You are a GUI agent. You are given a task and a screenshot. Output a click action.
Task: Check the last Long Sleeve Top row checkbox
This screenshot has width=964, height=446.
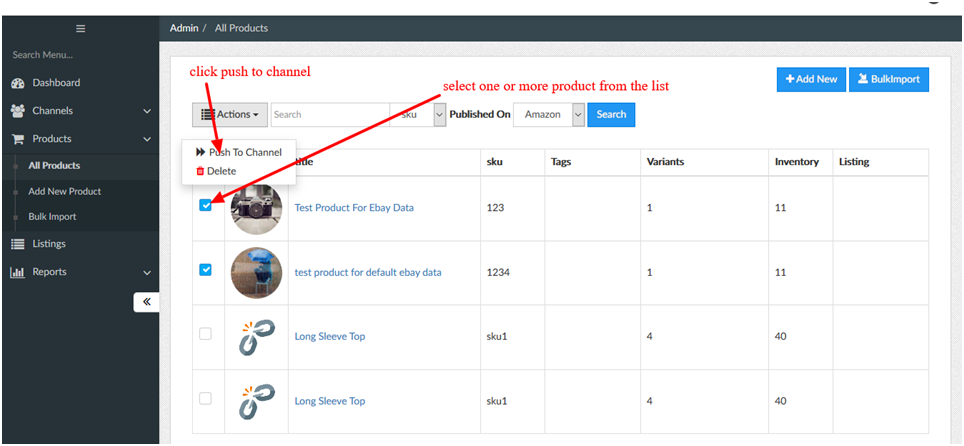[x=205, y=399]
